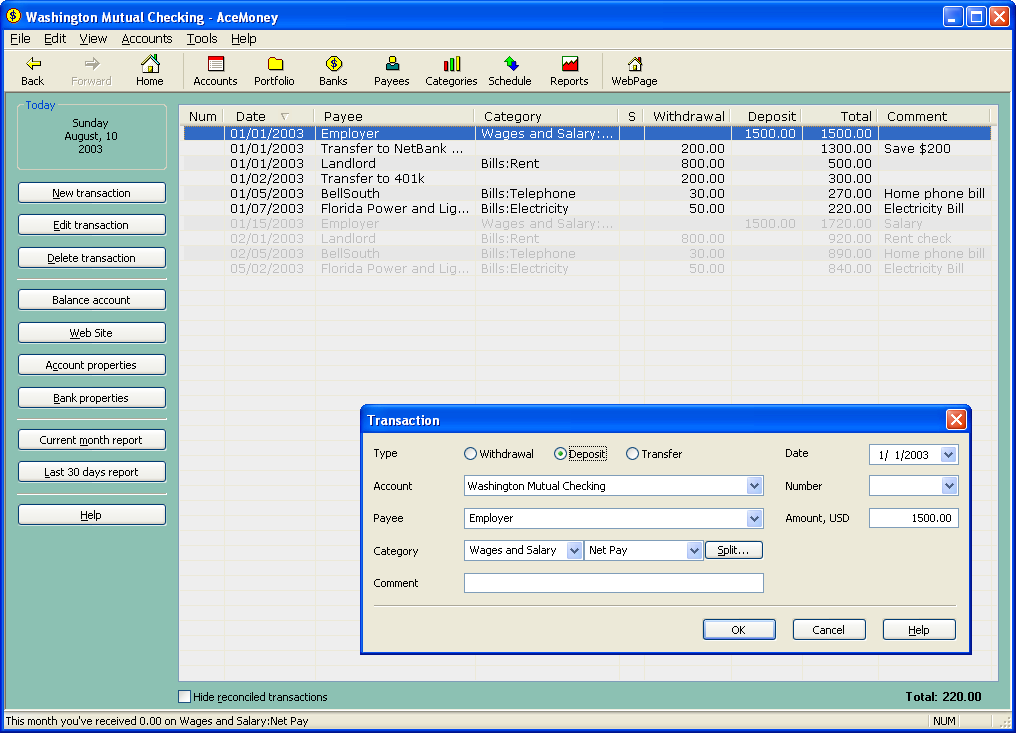Open the Accounts menu
The image size is (1016, 733).
click(x=147, y=38)
